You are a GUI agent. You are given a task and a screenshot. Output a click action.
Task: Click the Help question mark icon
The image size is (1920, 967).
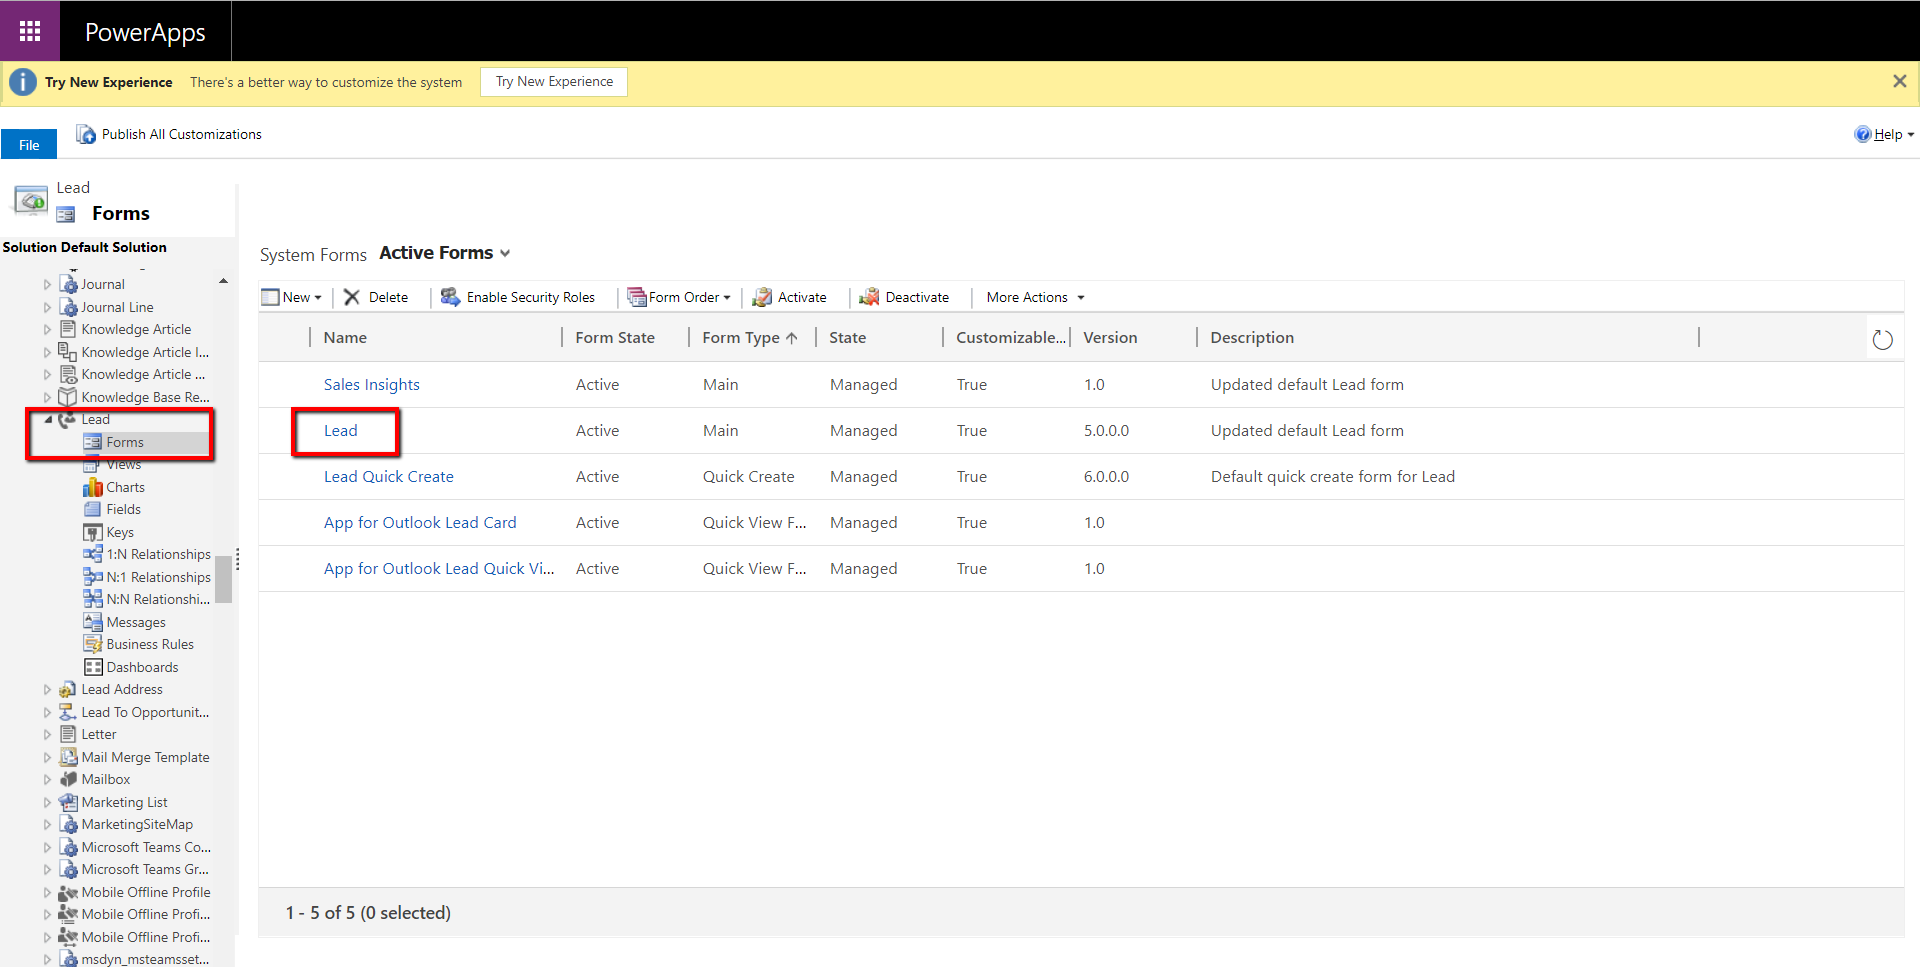tap(1862, 134)
